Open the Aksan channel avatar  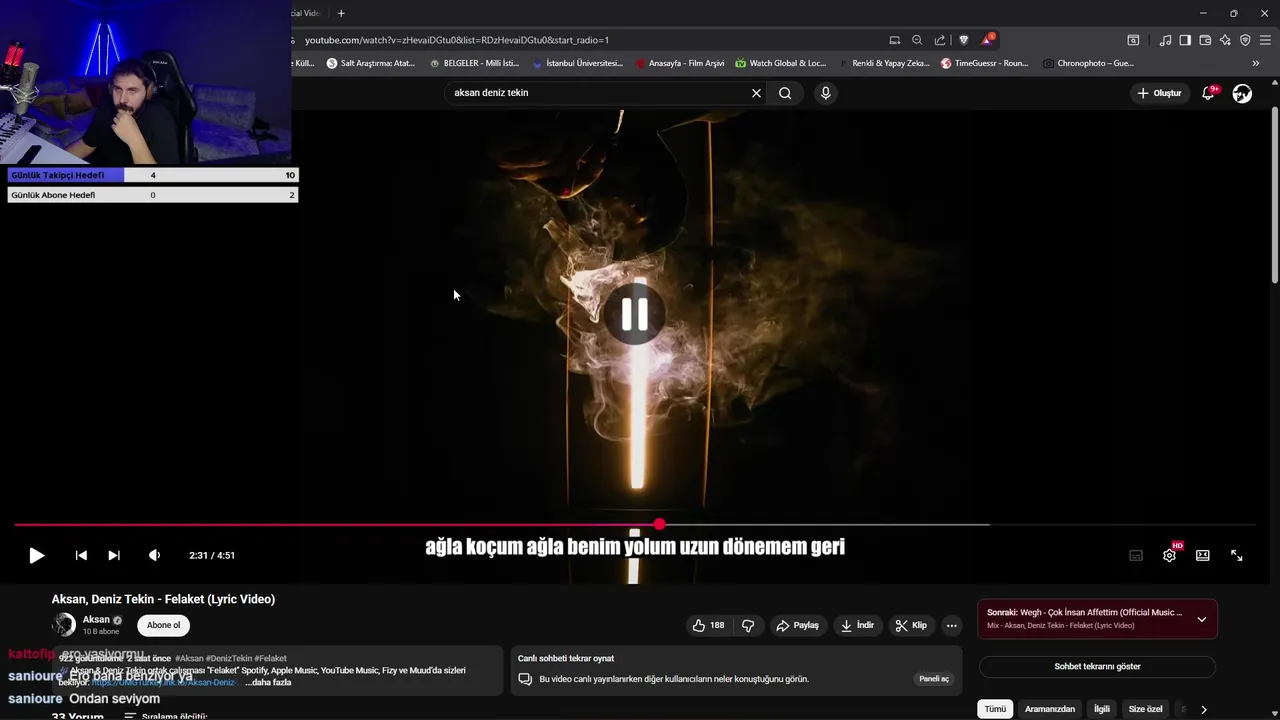tap(64, 625)
